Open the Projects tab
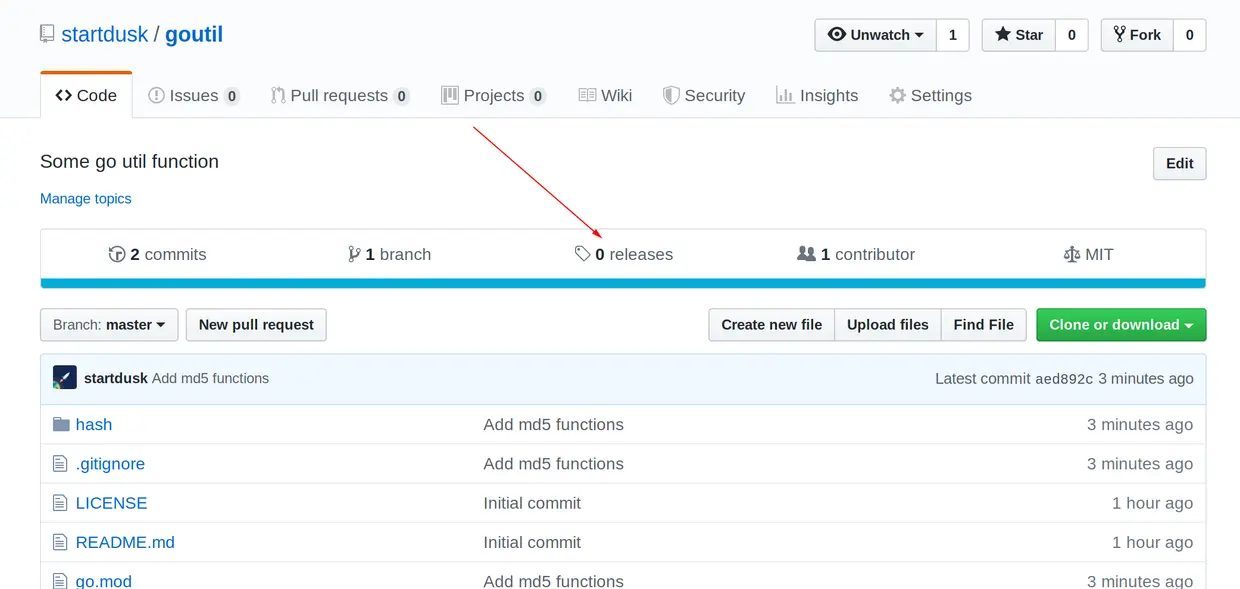Screen dimensions: 1240x589 click(494, 95)
